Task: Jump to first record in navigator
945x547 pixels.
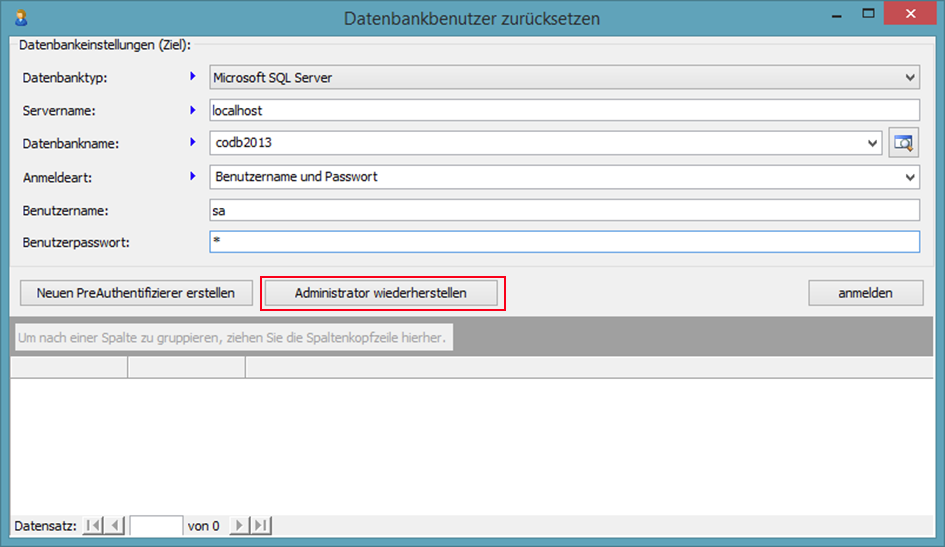Action: [x=93, y=525]
